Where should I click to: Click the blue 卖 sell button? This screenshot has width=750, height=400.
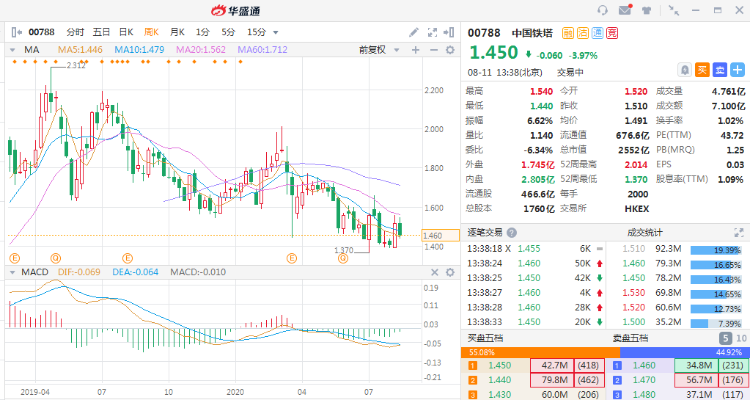[720, 70]
